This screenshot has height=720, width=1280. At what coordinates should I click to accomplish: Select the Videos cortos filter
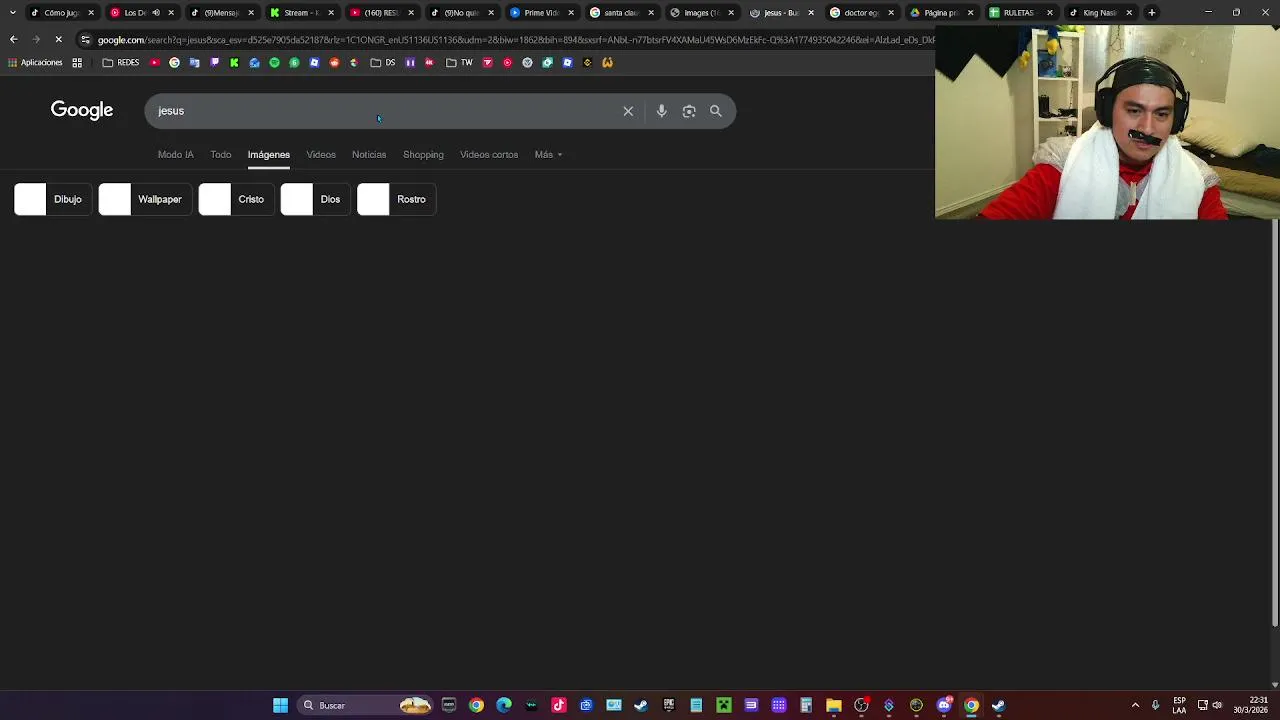(x=489, y=155)
